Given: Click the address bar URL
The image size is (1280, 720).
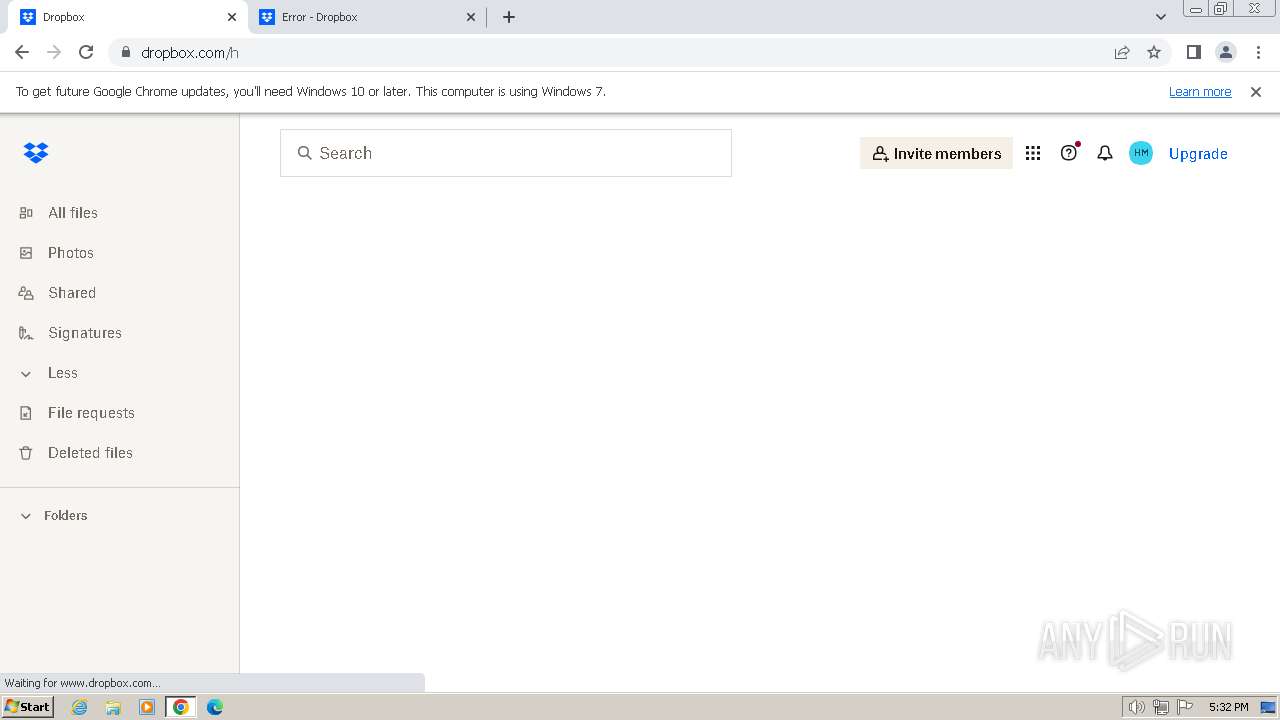Looking at the screenshot, I should [190, 53].
